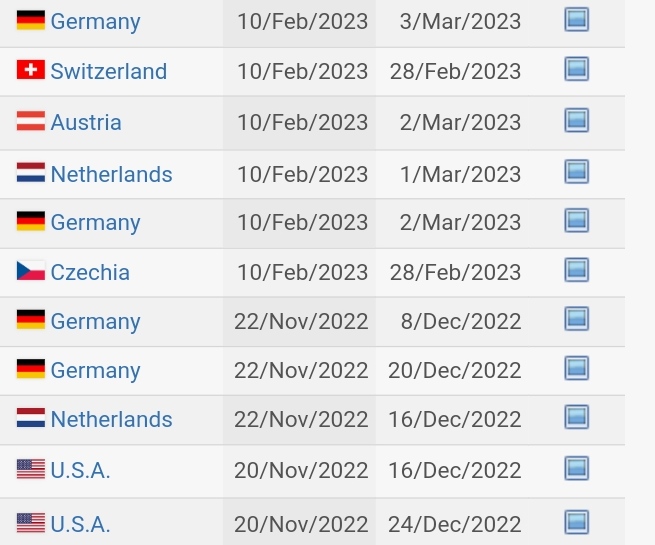Open image icon for Netherlands 16/Dec/2022 row
This screenshot has width=655, height=545.
[x=576, y=417]
